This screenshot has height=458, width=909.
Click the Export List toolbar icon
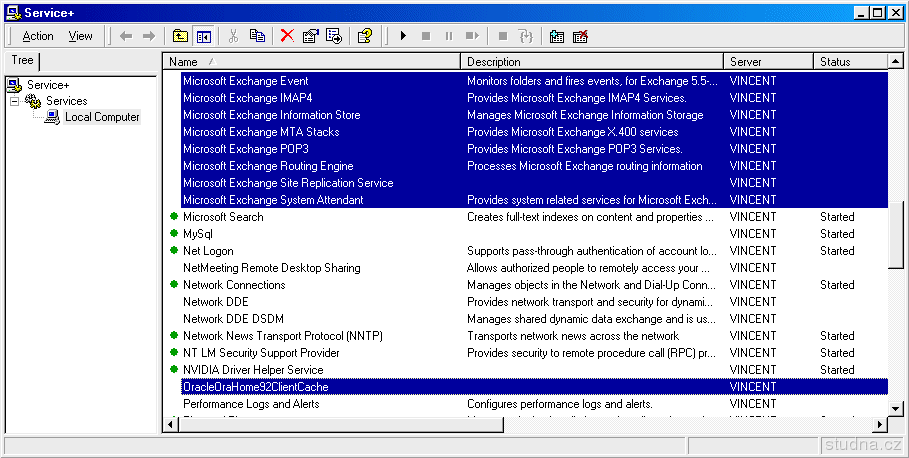pos(334,36)
